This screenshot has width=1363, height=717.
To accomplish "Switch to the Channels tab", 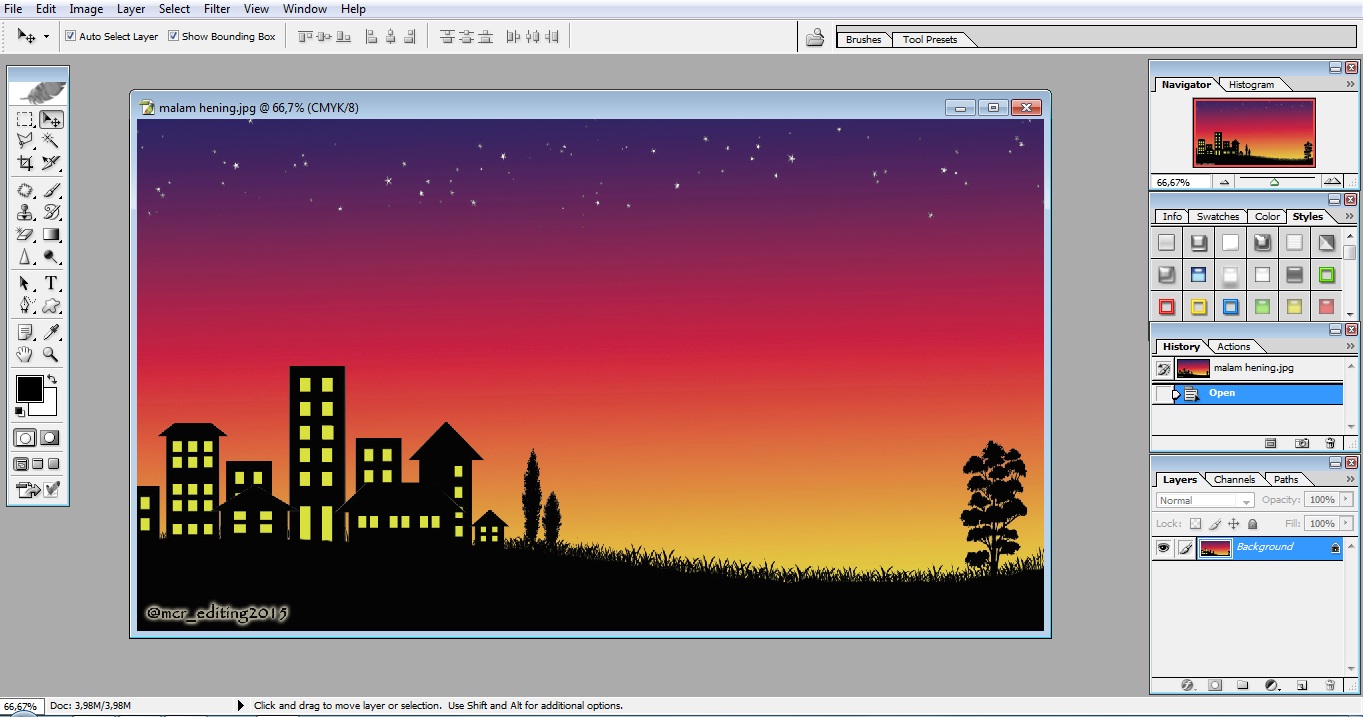I will pyautogui.click(x=1234, y=480).
